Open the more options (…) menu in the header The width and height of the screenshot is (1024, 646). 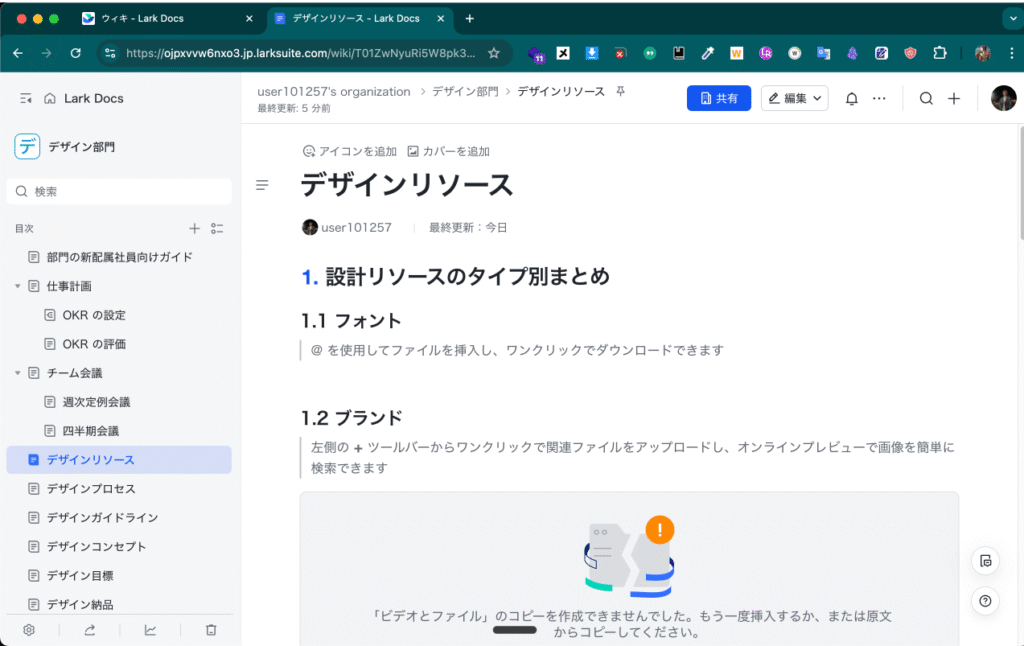coord(879,98)
